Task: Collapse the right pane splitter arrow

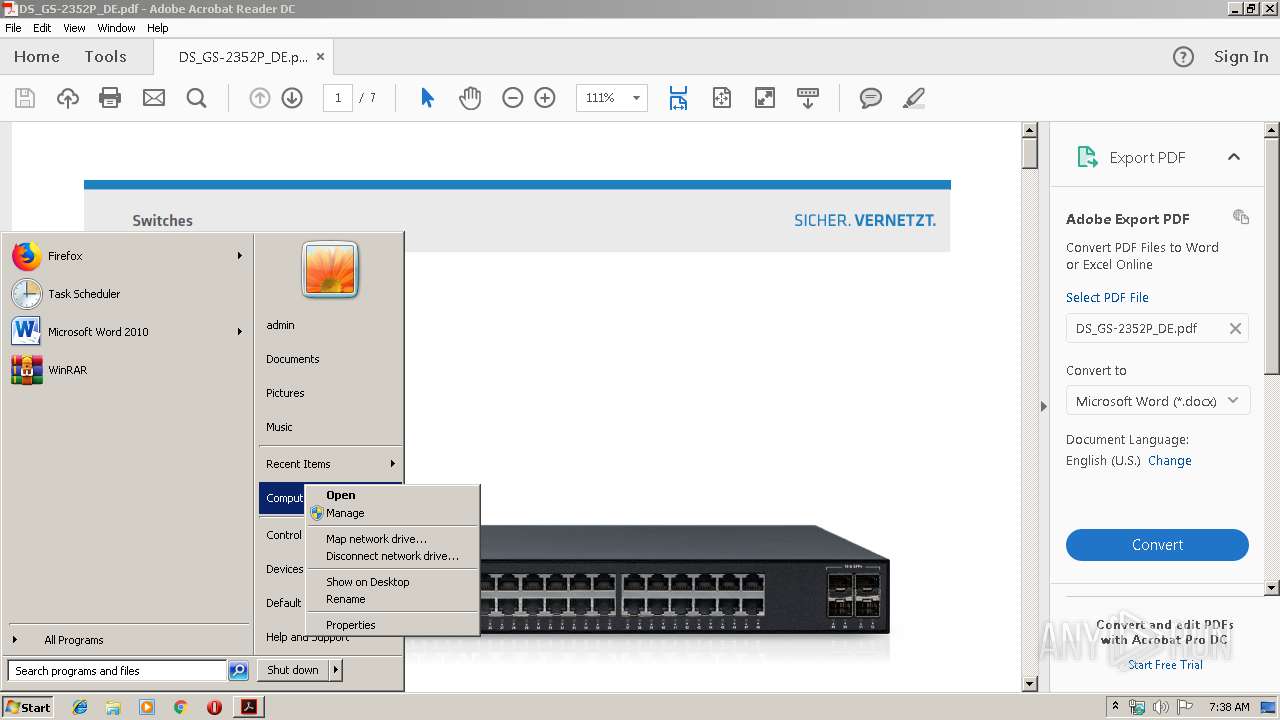Action: (x=1043, y=406)
